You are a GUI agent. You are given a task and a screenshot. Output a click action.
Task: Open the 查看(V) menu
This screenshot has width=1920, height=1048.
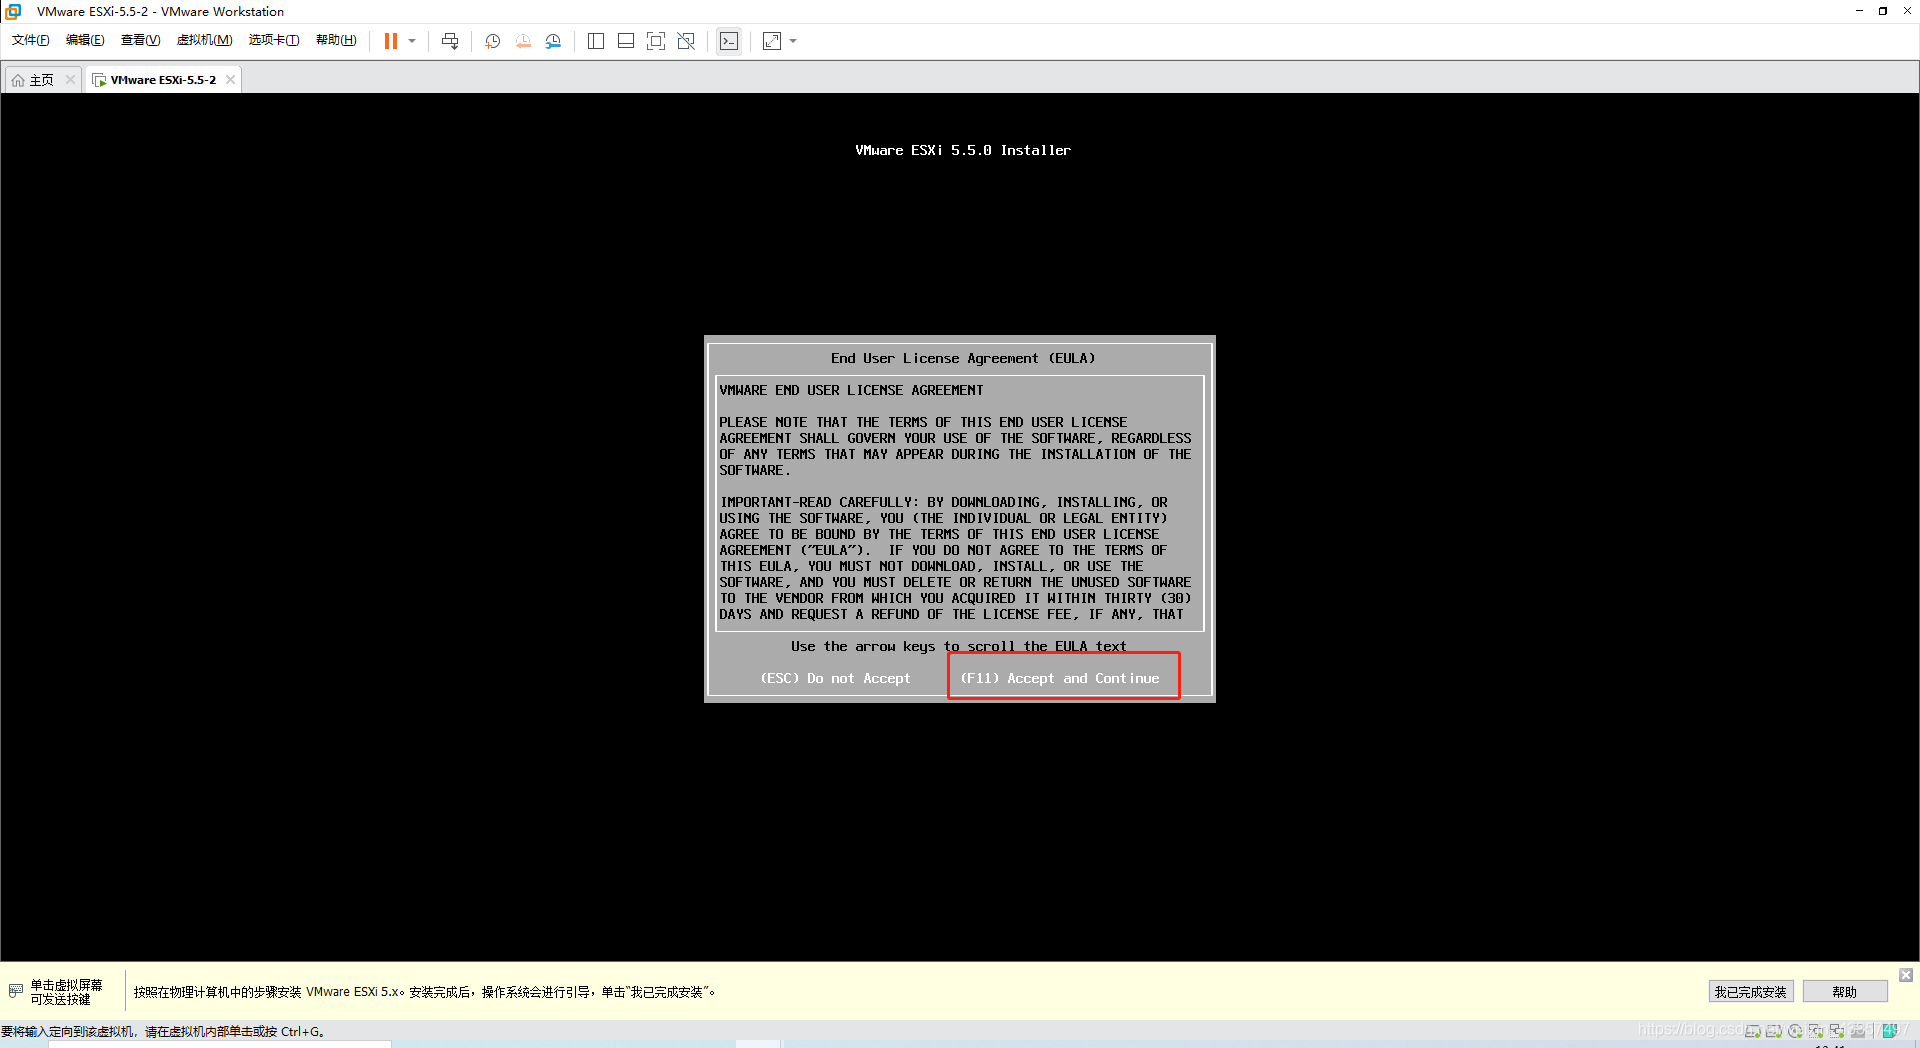coord(140,40)
